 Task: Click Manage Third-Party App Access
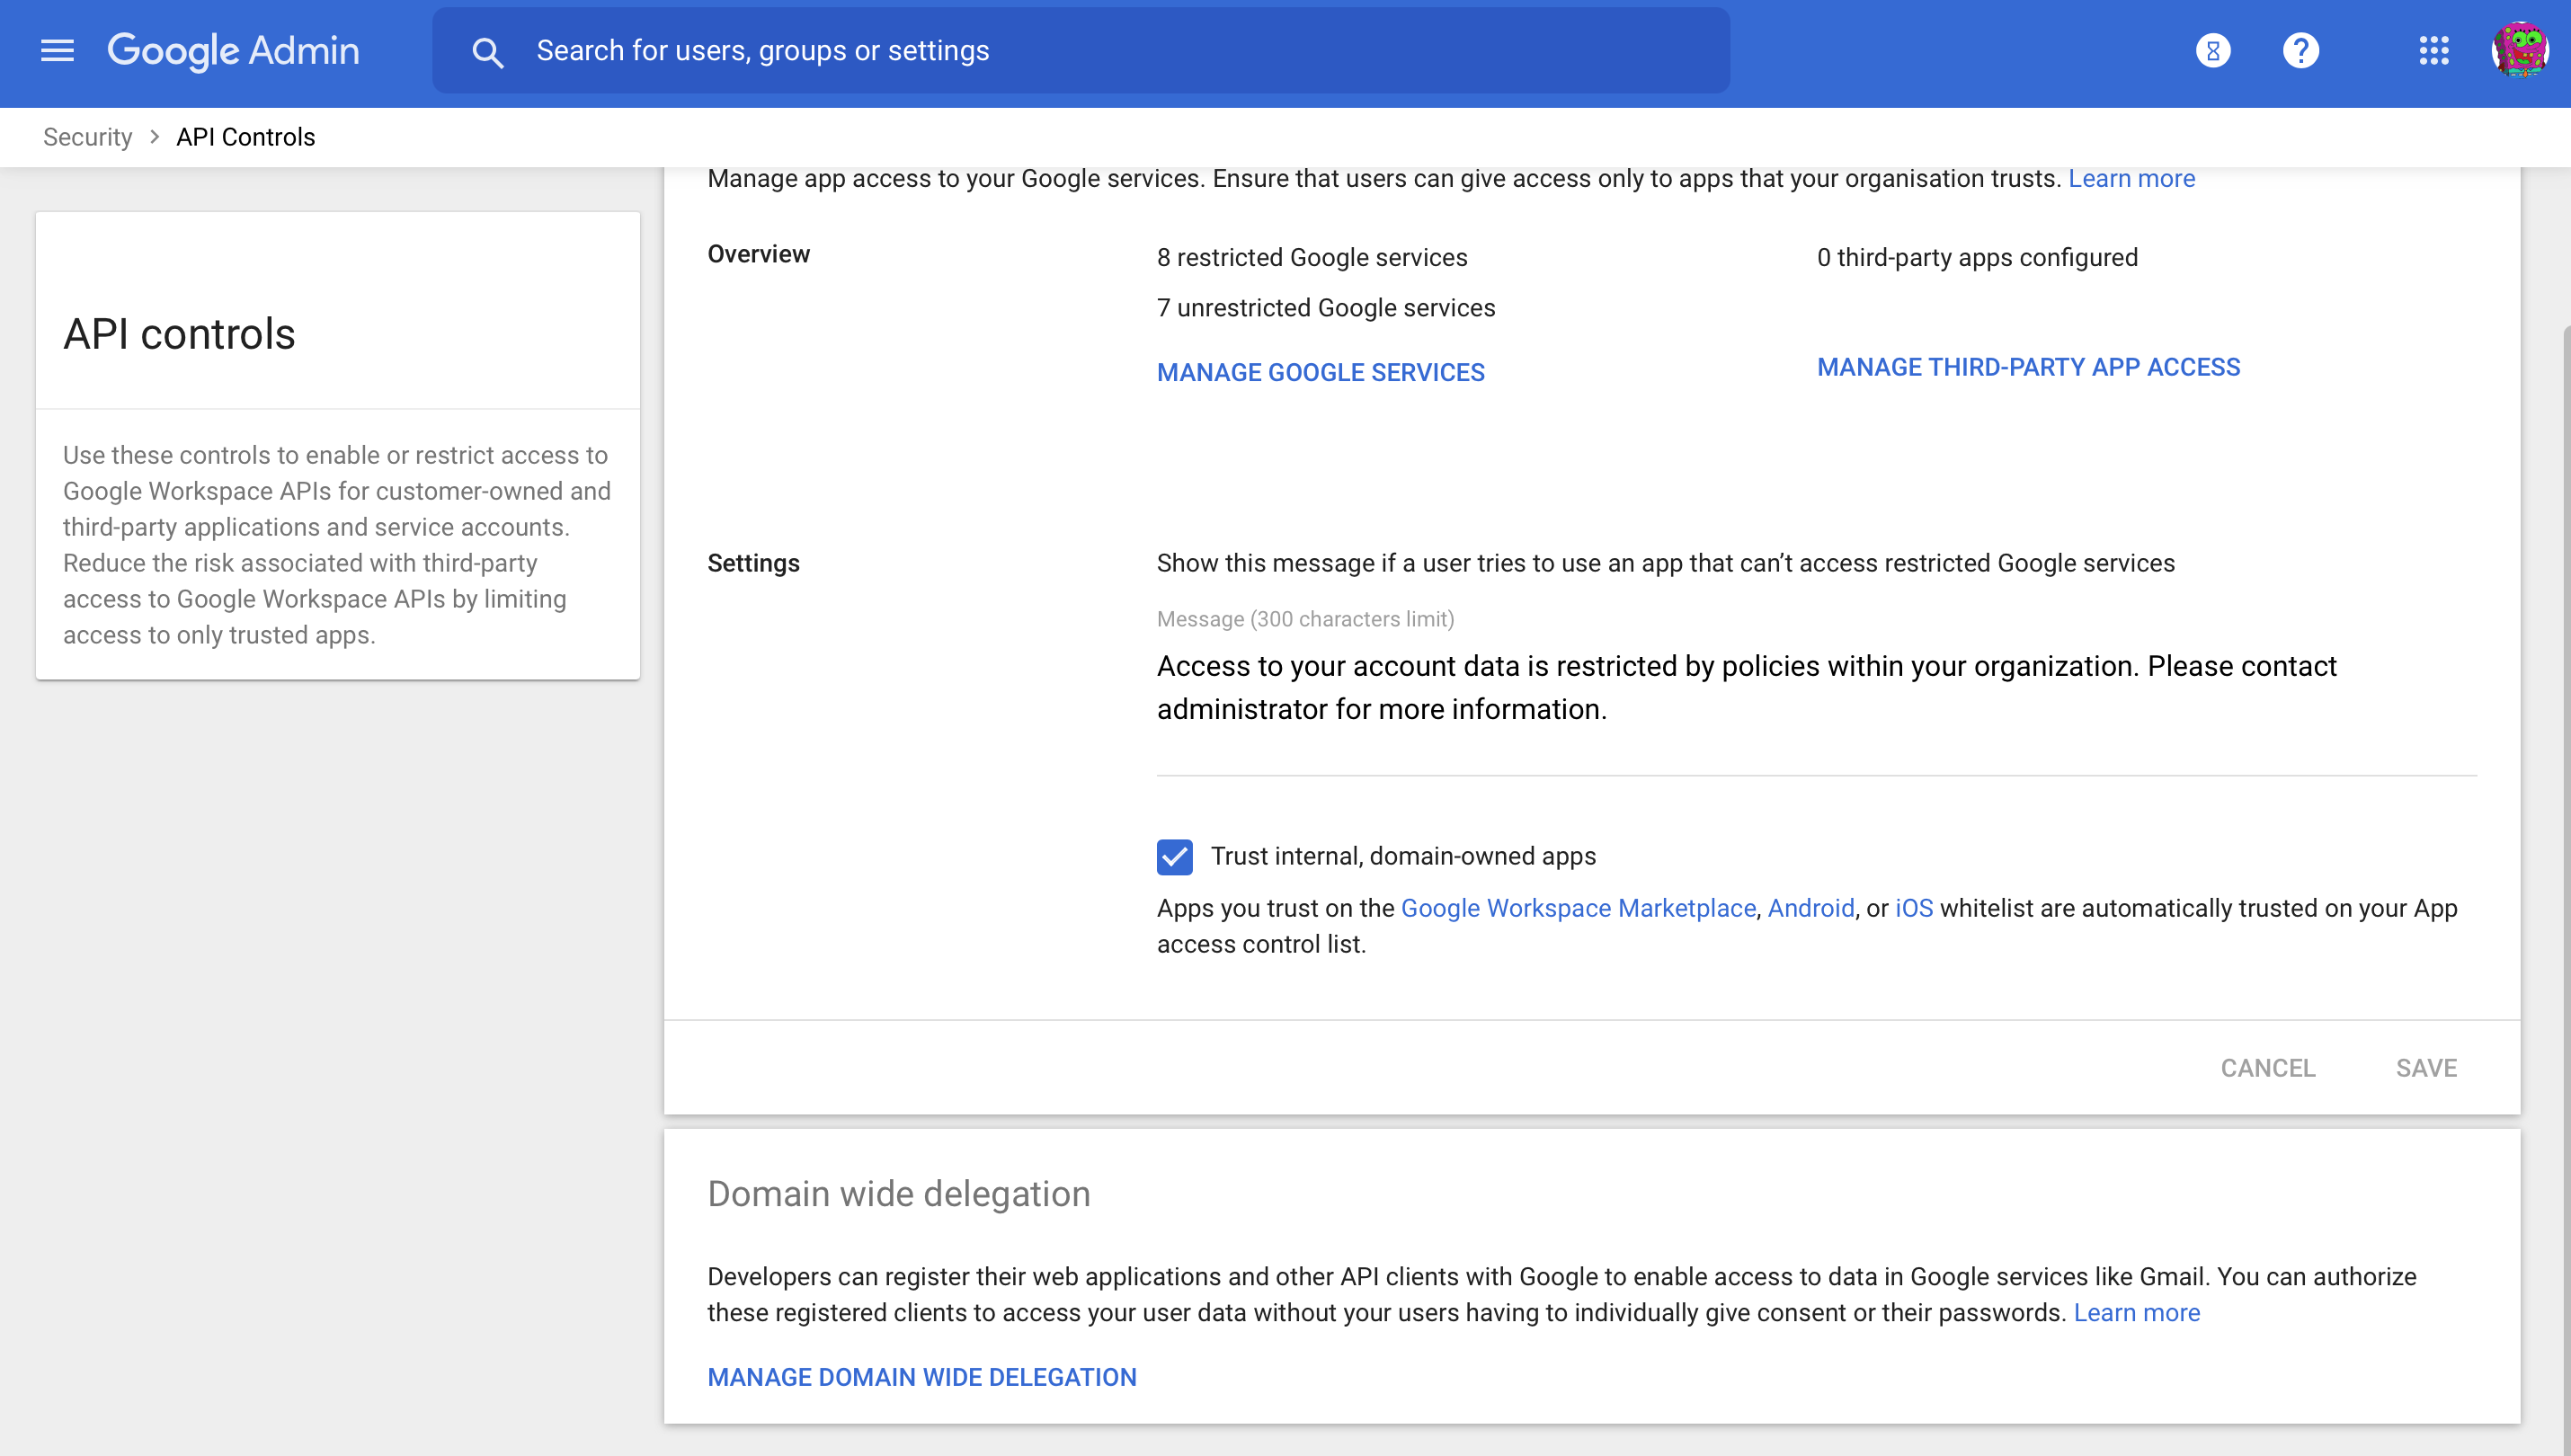coord(2028,367)
